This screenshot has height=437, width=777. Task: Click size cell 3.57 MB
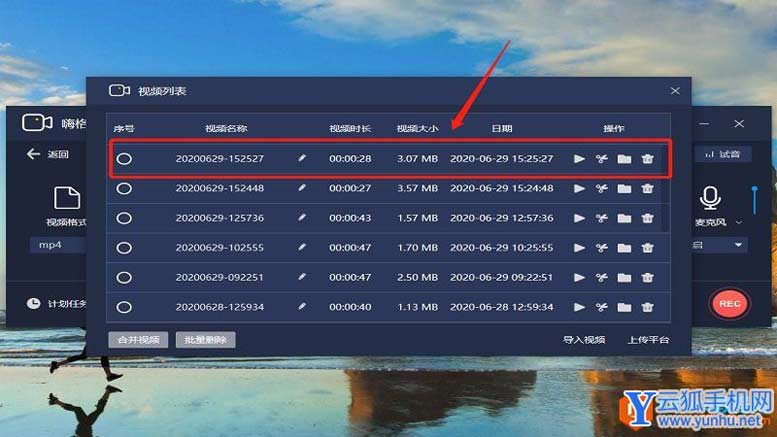(417, 188)
